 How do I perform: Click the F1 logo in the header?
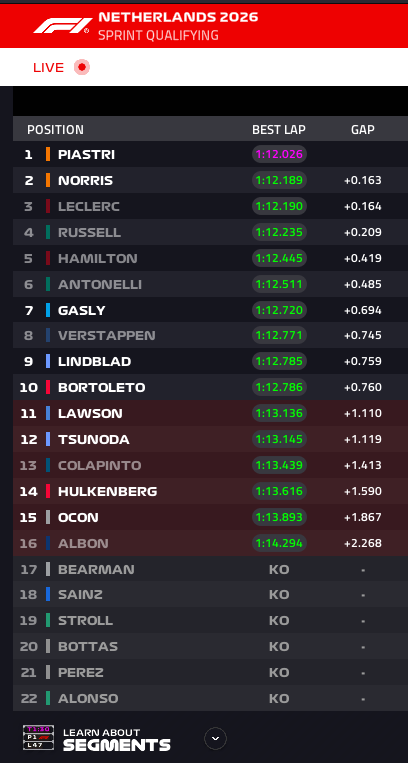click(x=62, y=26)
